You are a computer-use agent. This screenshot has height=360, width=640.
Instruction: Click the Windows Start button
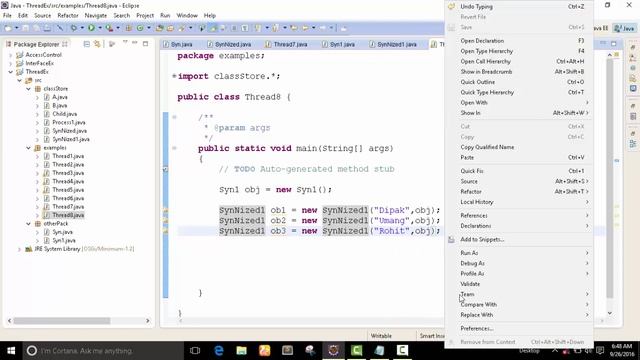click(11, 350)
